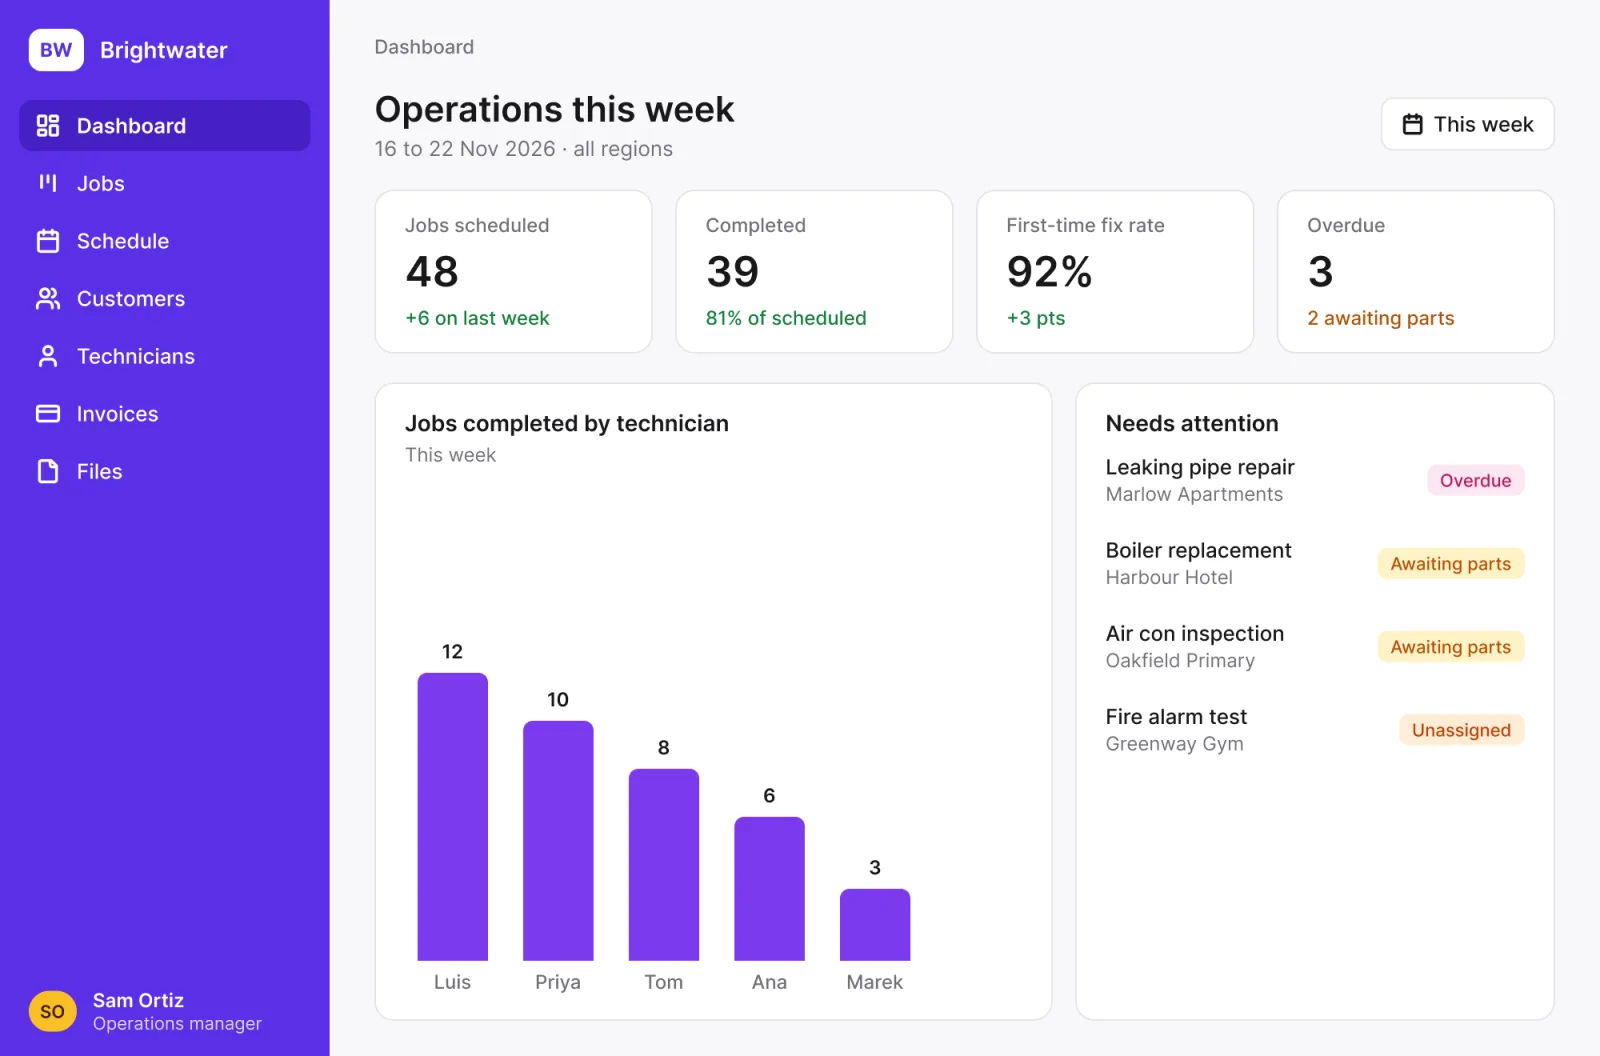Select the First-time fix rate card
This screenshot has width=1600, height=1056.
tap(1115, 272)
